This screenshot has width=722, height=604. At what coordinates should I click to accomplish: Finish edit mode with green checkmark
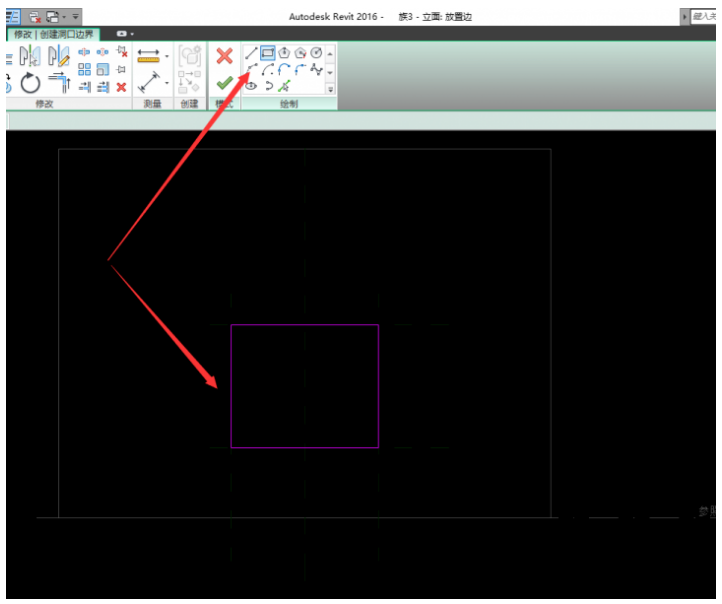coord(224,83)
